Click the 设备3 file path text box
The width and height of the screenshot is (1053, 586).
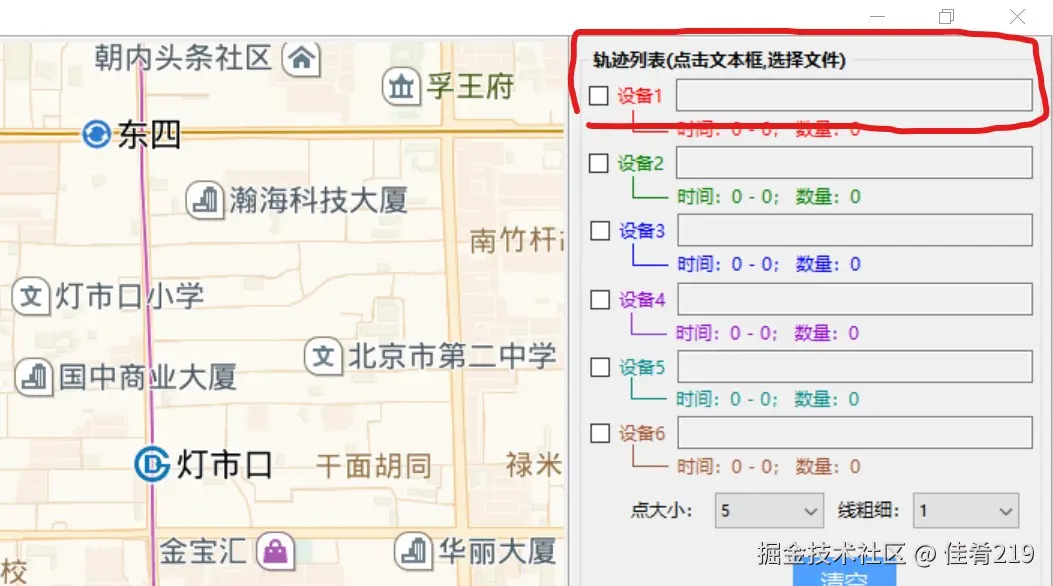(855, 230)
